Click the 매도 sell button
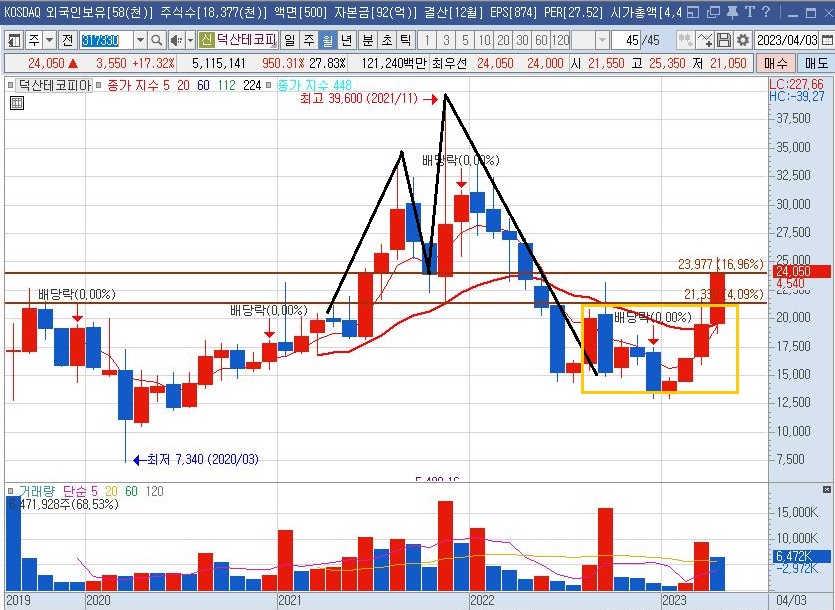Viewport: 835px width, 610px height. pos(815,63)
